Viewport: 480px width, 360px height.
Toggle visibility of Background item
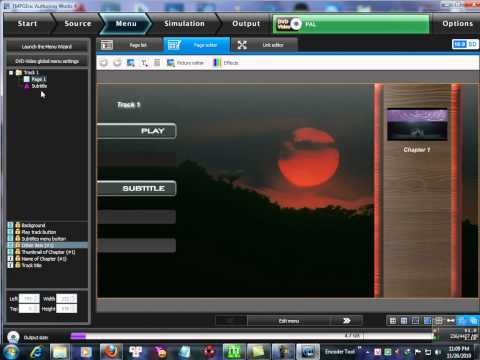tap(10, 225)
